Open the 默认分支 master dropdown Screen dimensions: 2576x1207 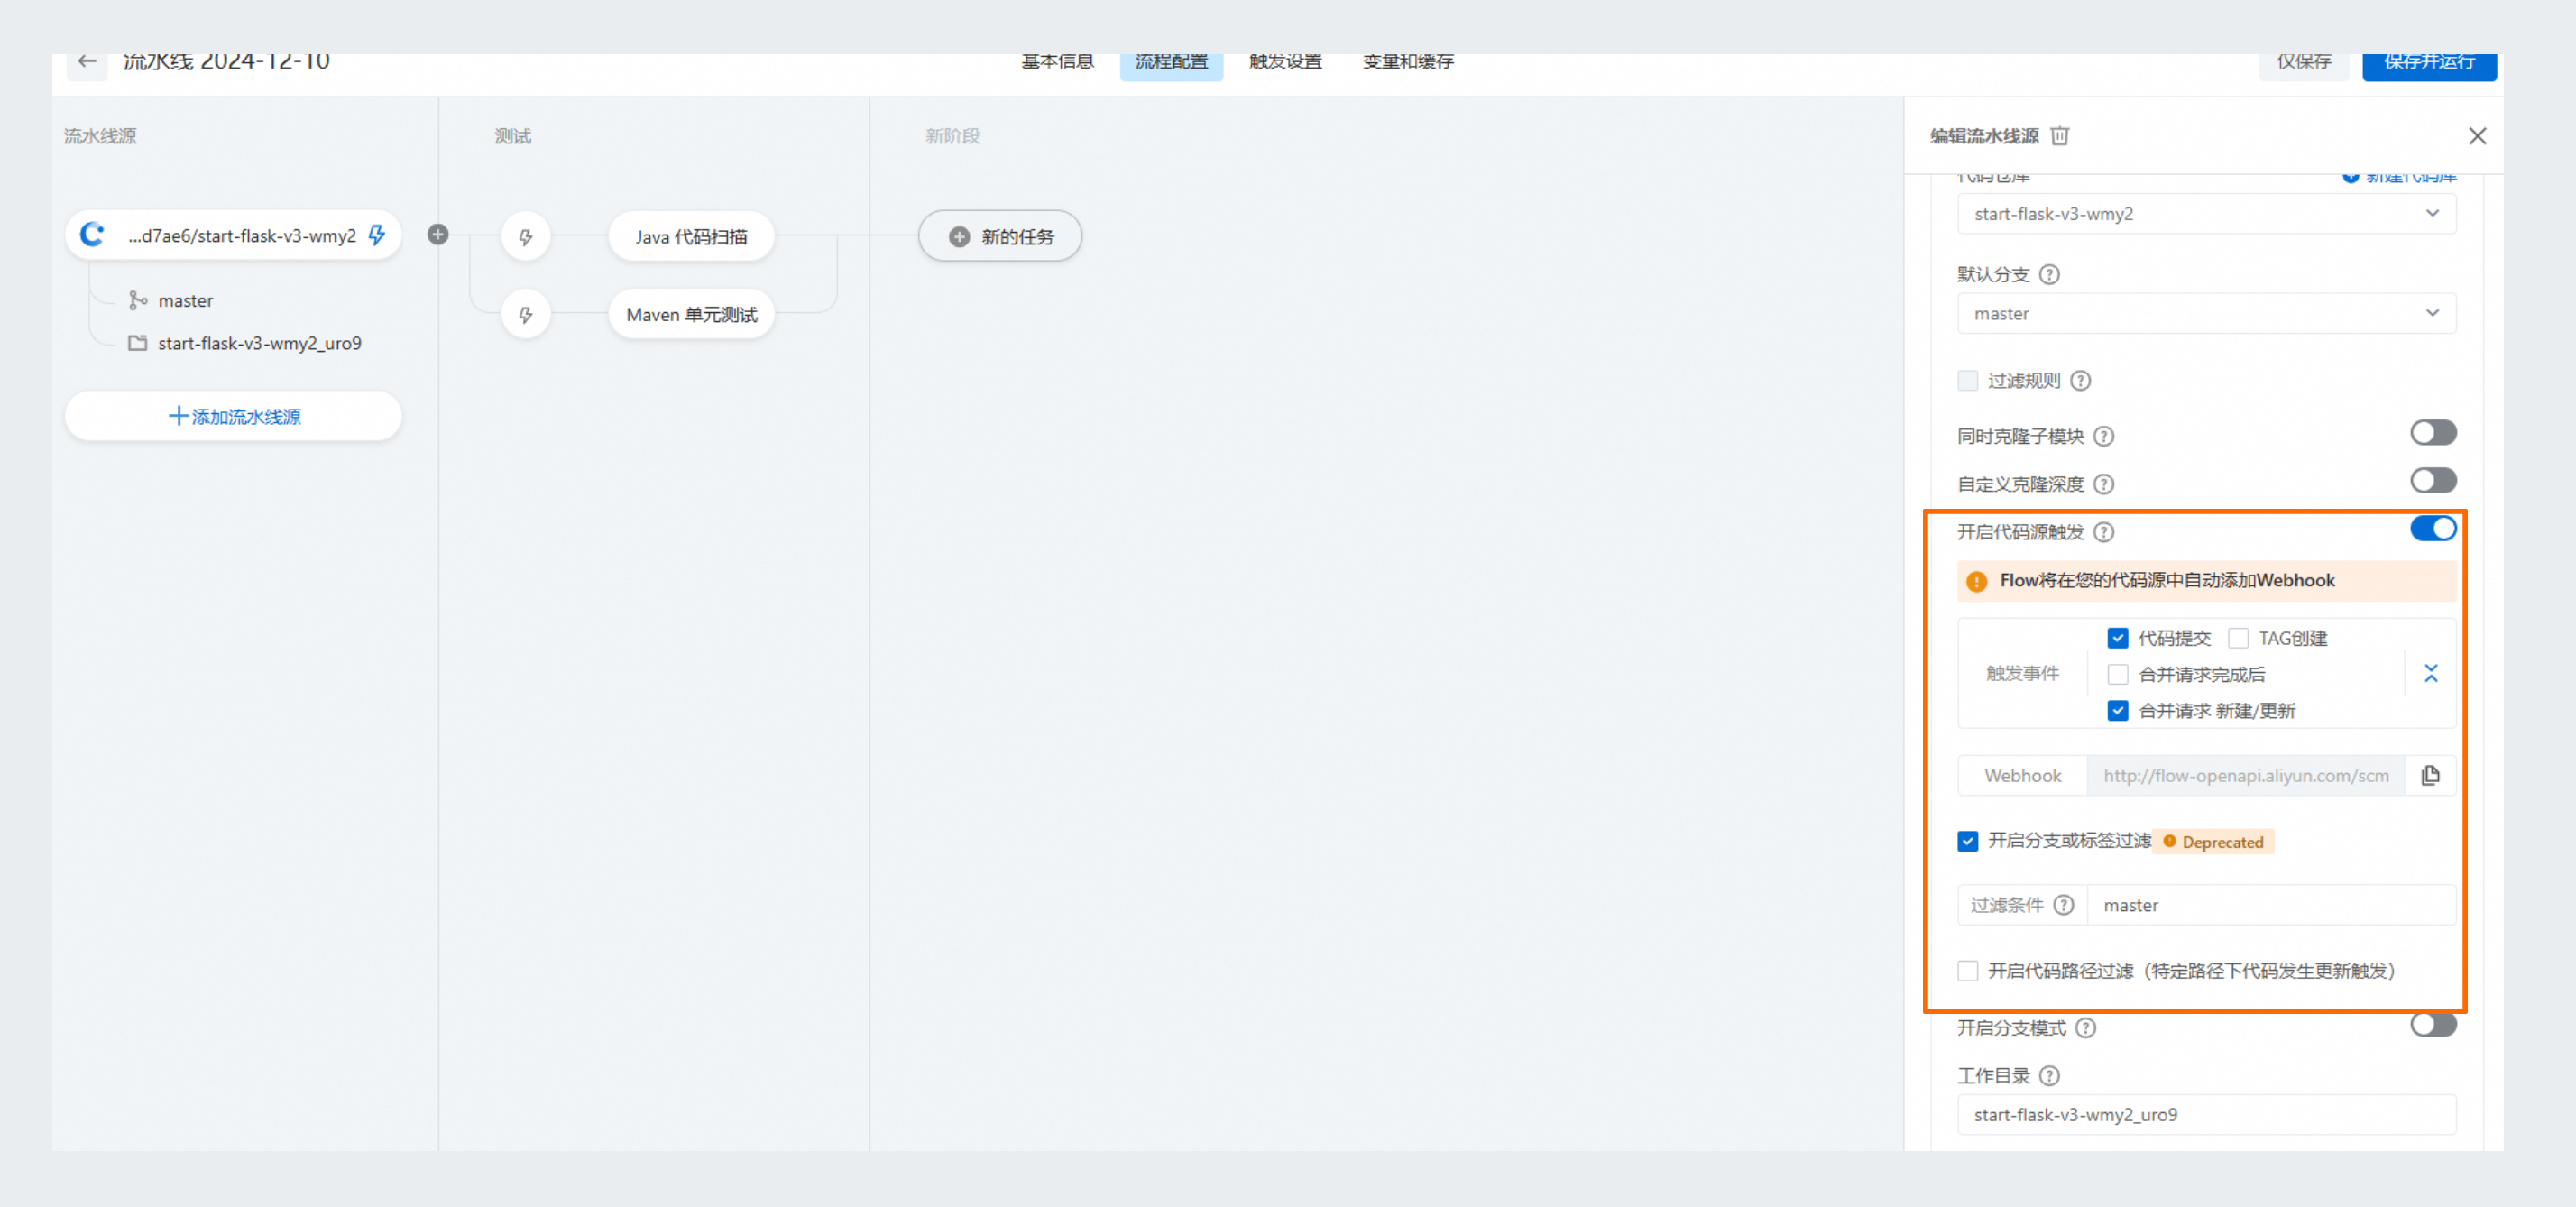pyautogui.click(x=2207, y=313)
